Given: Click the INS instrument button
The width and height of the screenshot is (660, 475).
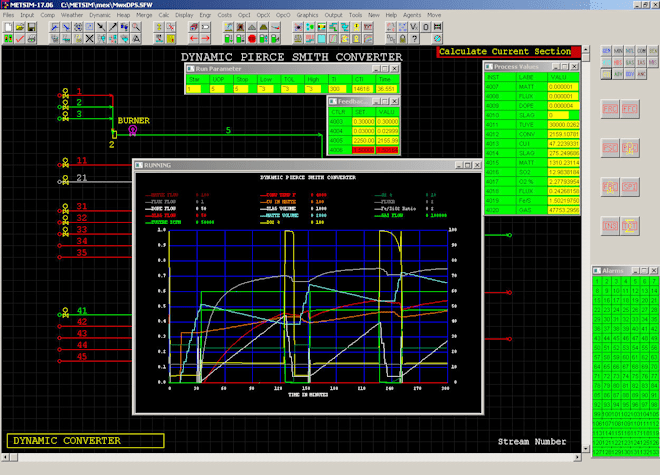Looking at the screenshot, I should 610,226.
